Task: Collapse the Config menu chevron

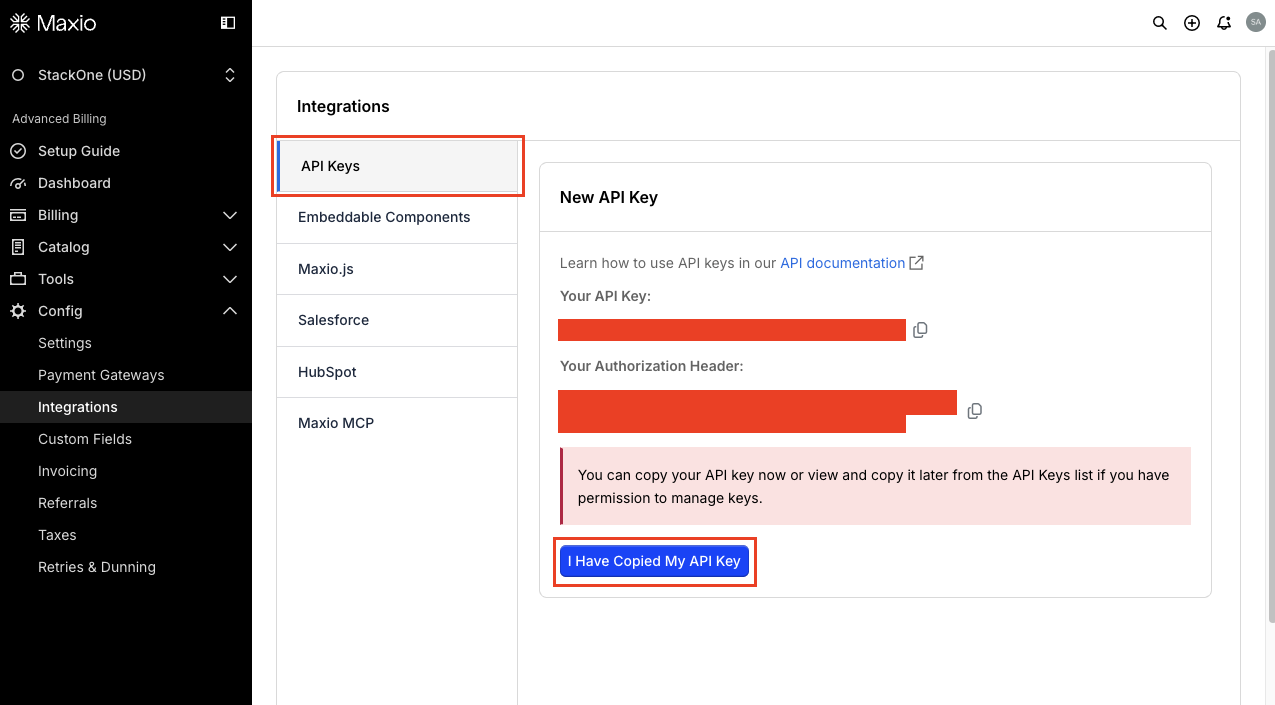Action: (x=230, y=311)
